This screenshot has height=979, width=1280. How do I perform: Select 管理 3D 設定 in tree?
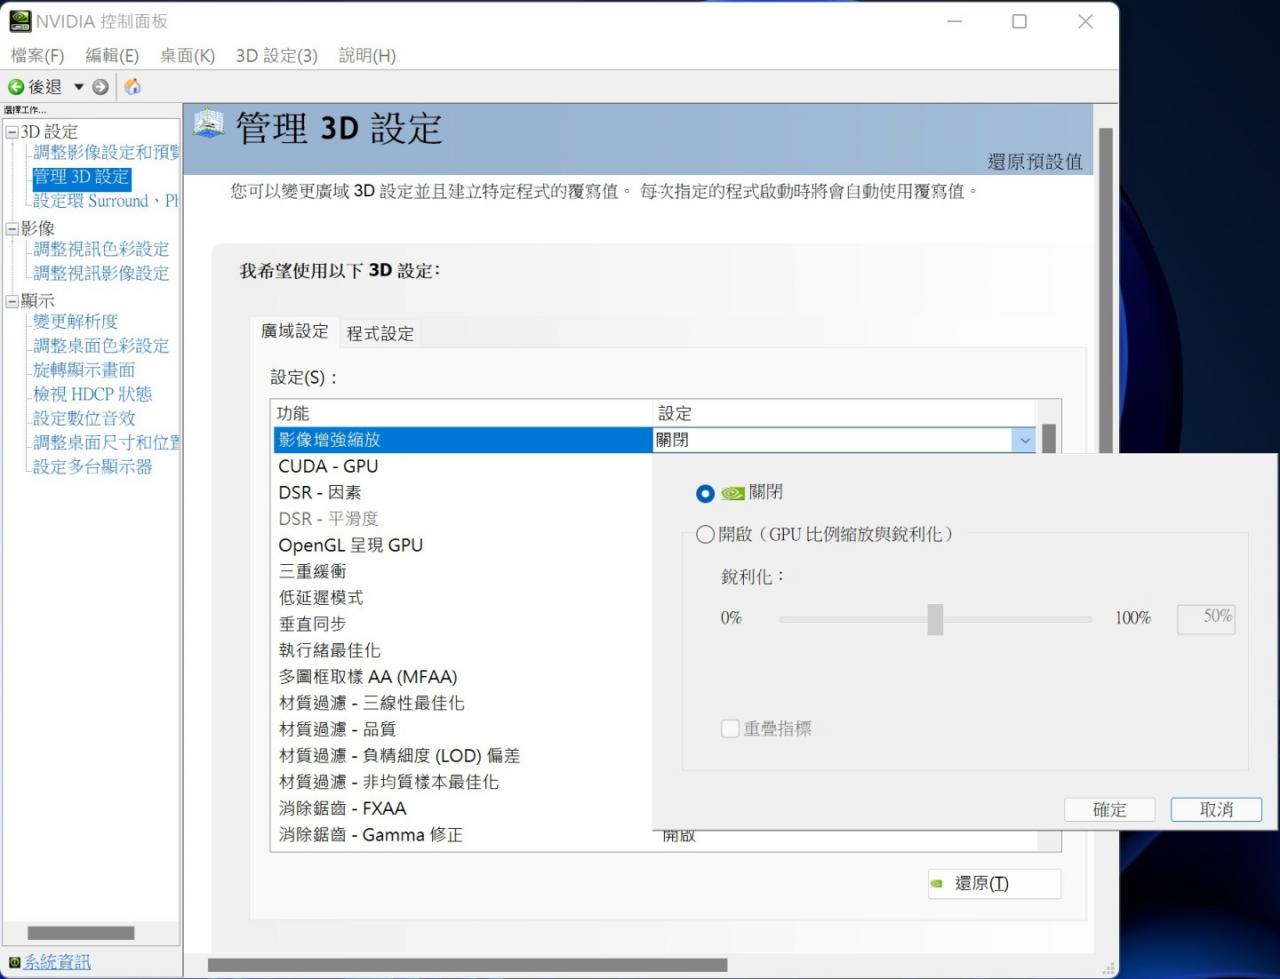81,178
